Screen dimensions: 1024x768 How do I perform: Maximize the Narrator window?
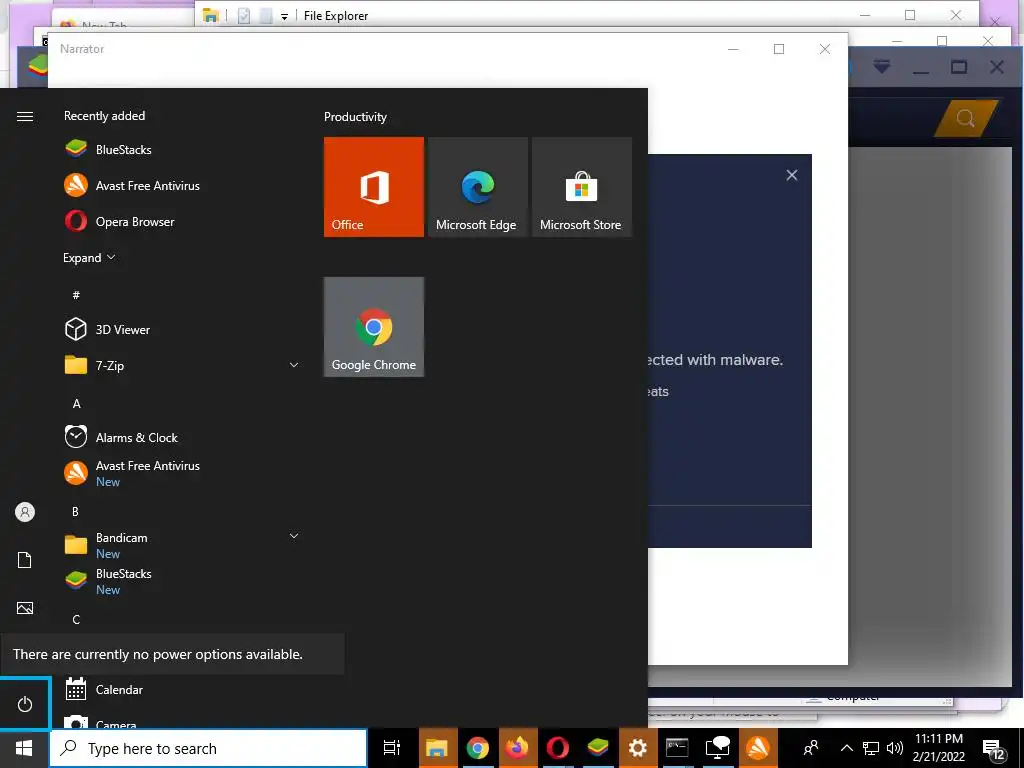pos(778,49)
